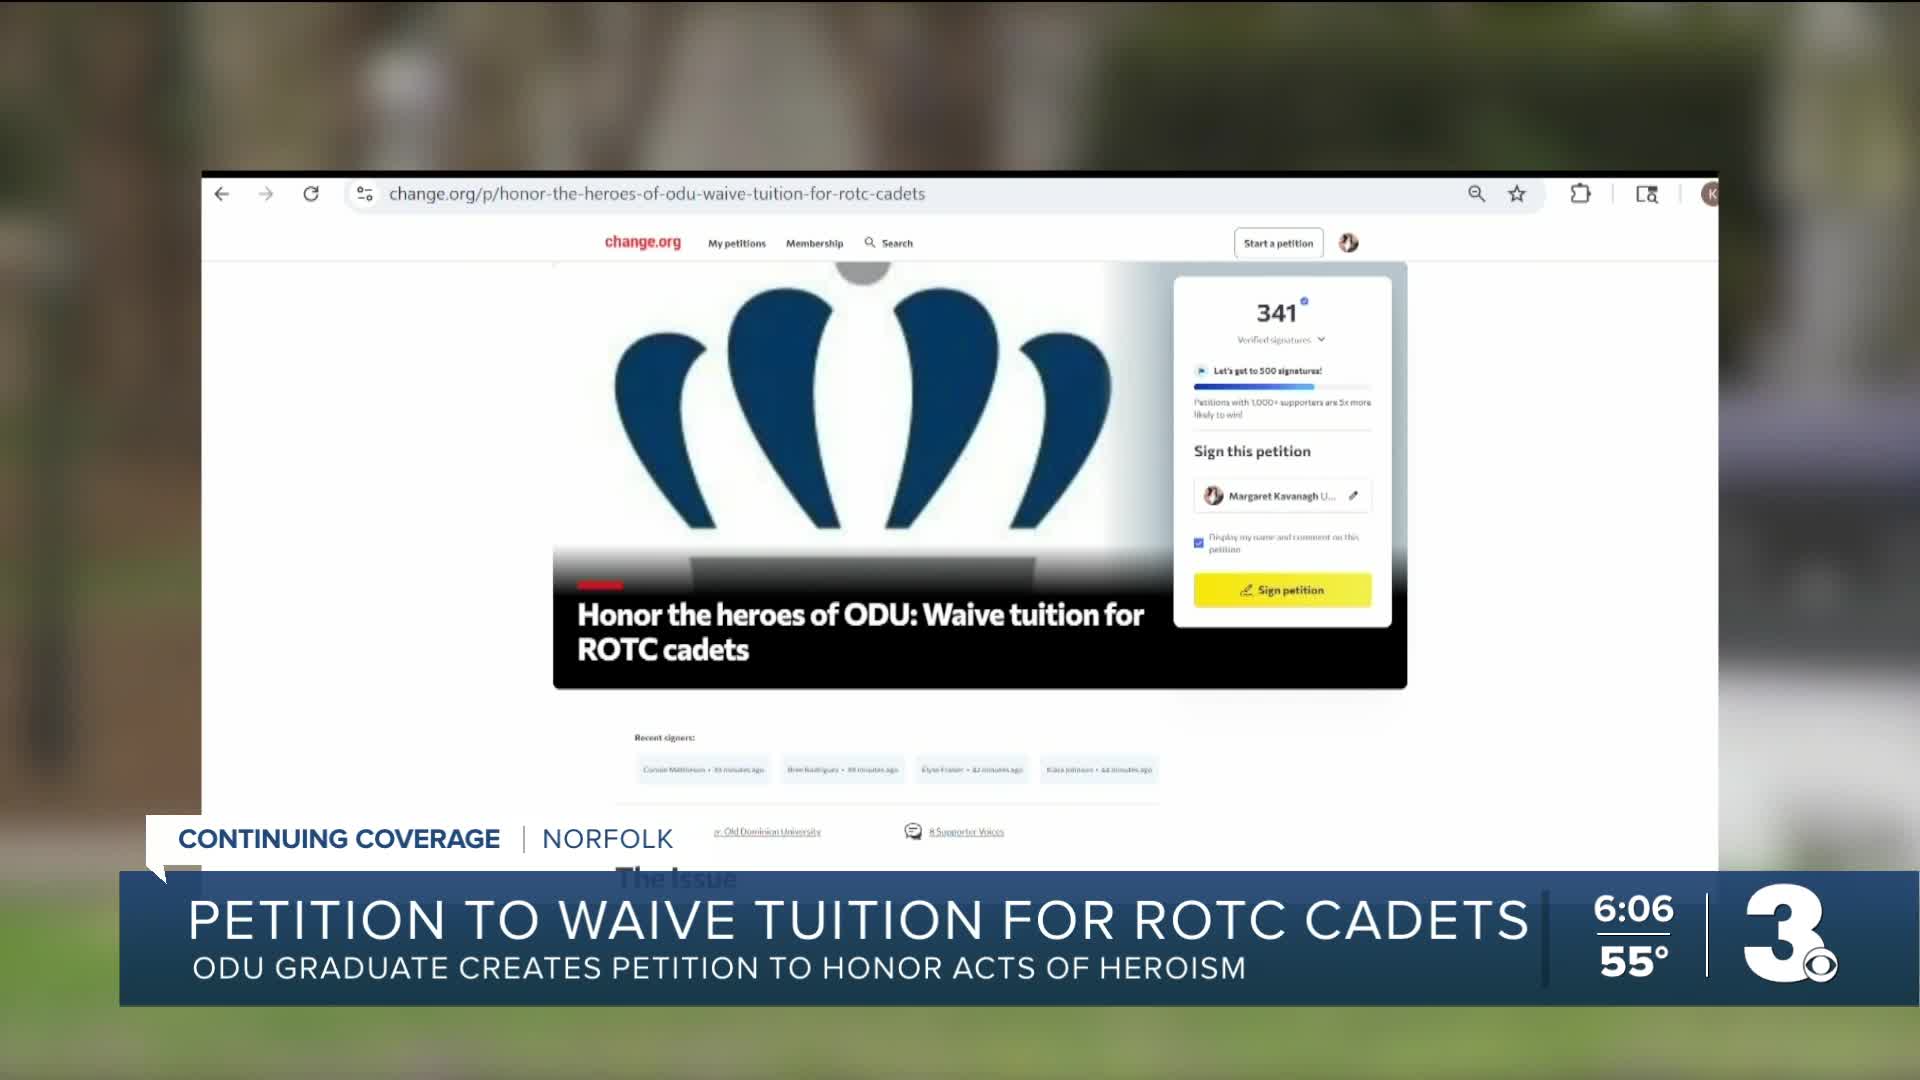Reload the petition page

311,194
